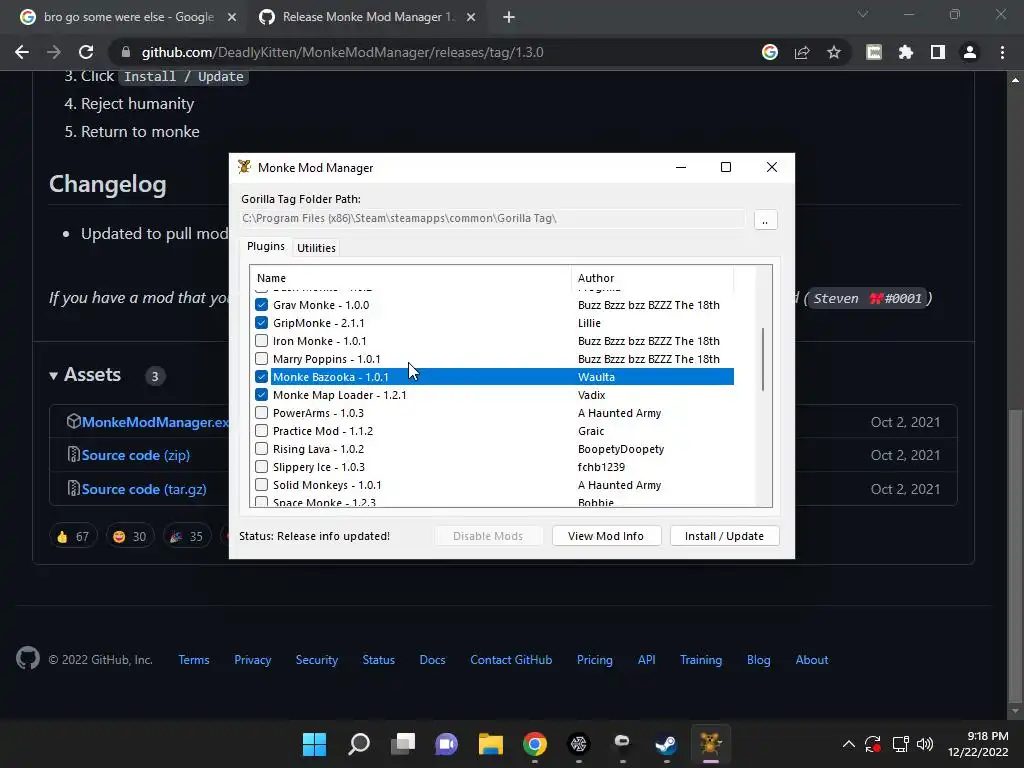Open Windows Start menu
The width and height of the screenshot is (1024, 768).
tap(314, 744)
